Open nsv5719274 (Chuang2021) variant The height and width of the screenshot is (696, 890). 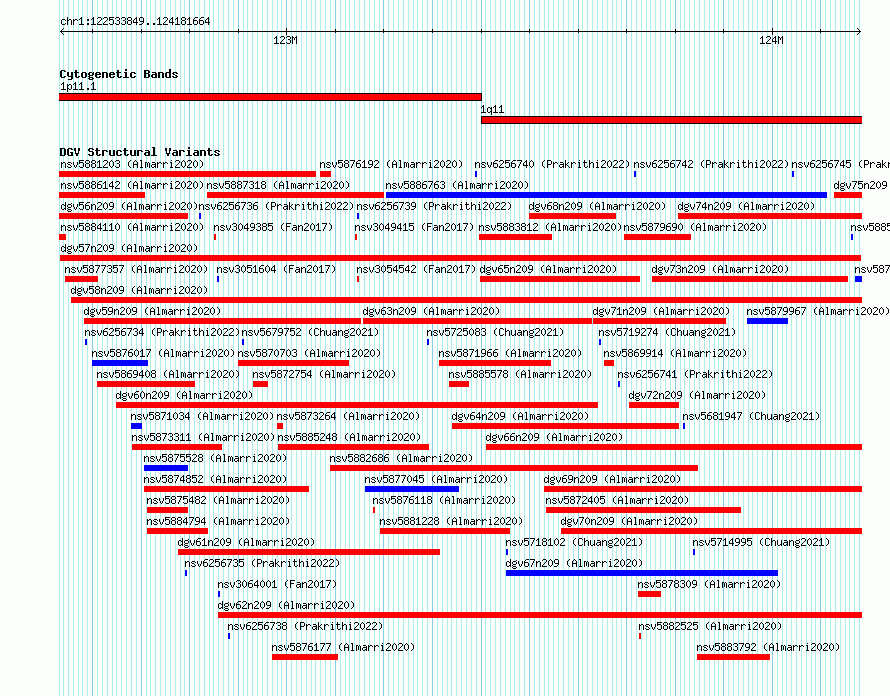667,332
